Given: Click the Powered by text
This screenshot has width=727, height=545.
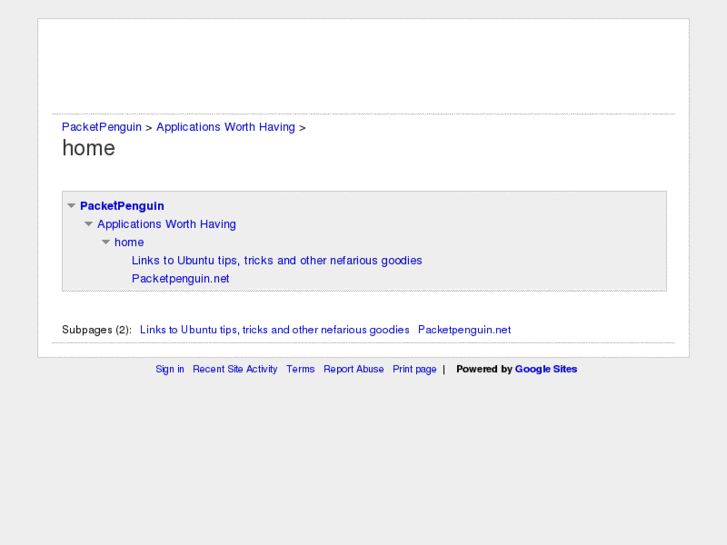Looking at the screenshot, I should [x=484, y=369].
